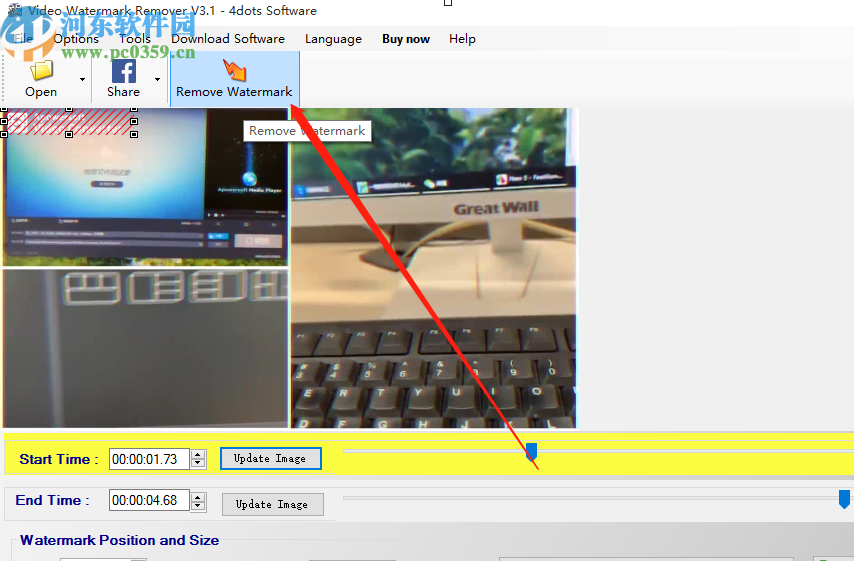This screenshot has height=561, width=854.
Task: Increase End Time with up stepper
Action: click(x=198, y=495)
